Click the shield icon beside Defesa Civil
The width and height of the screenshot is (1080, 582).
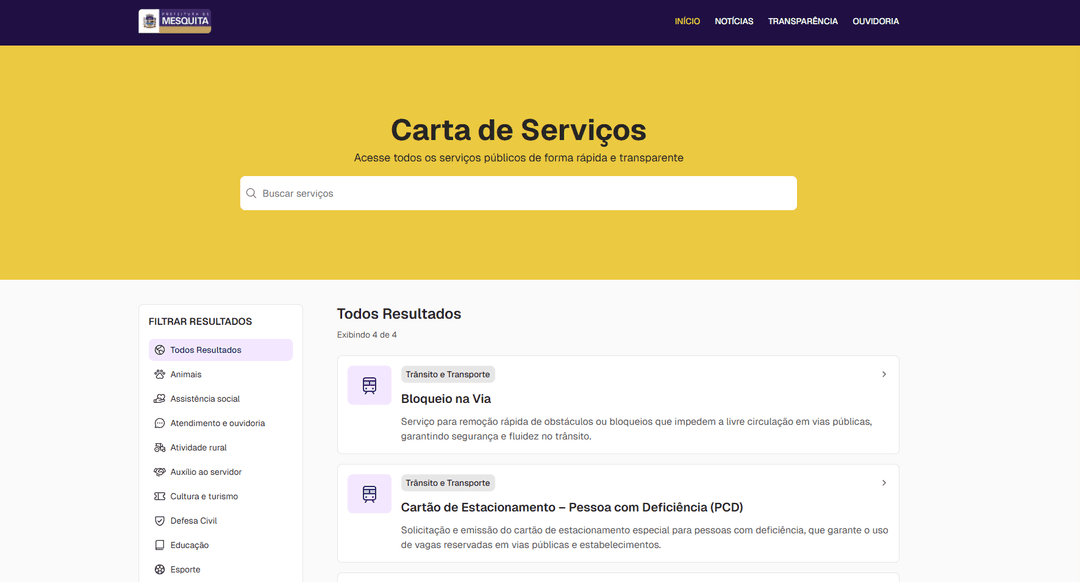coord(160,520)
